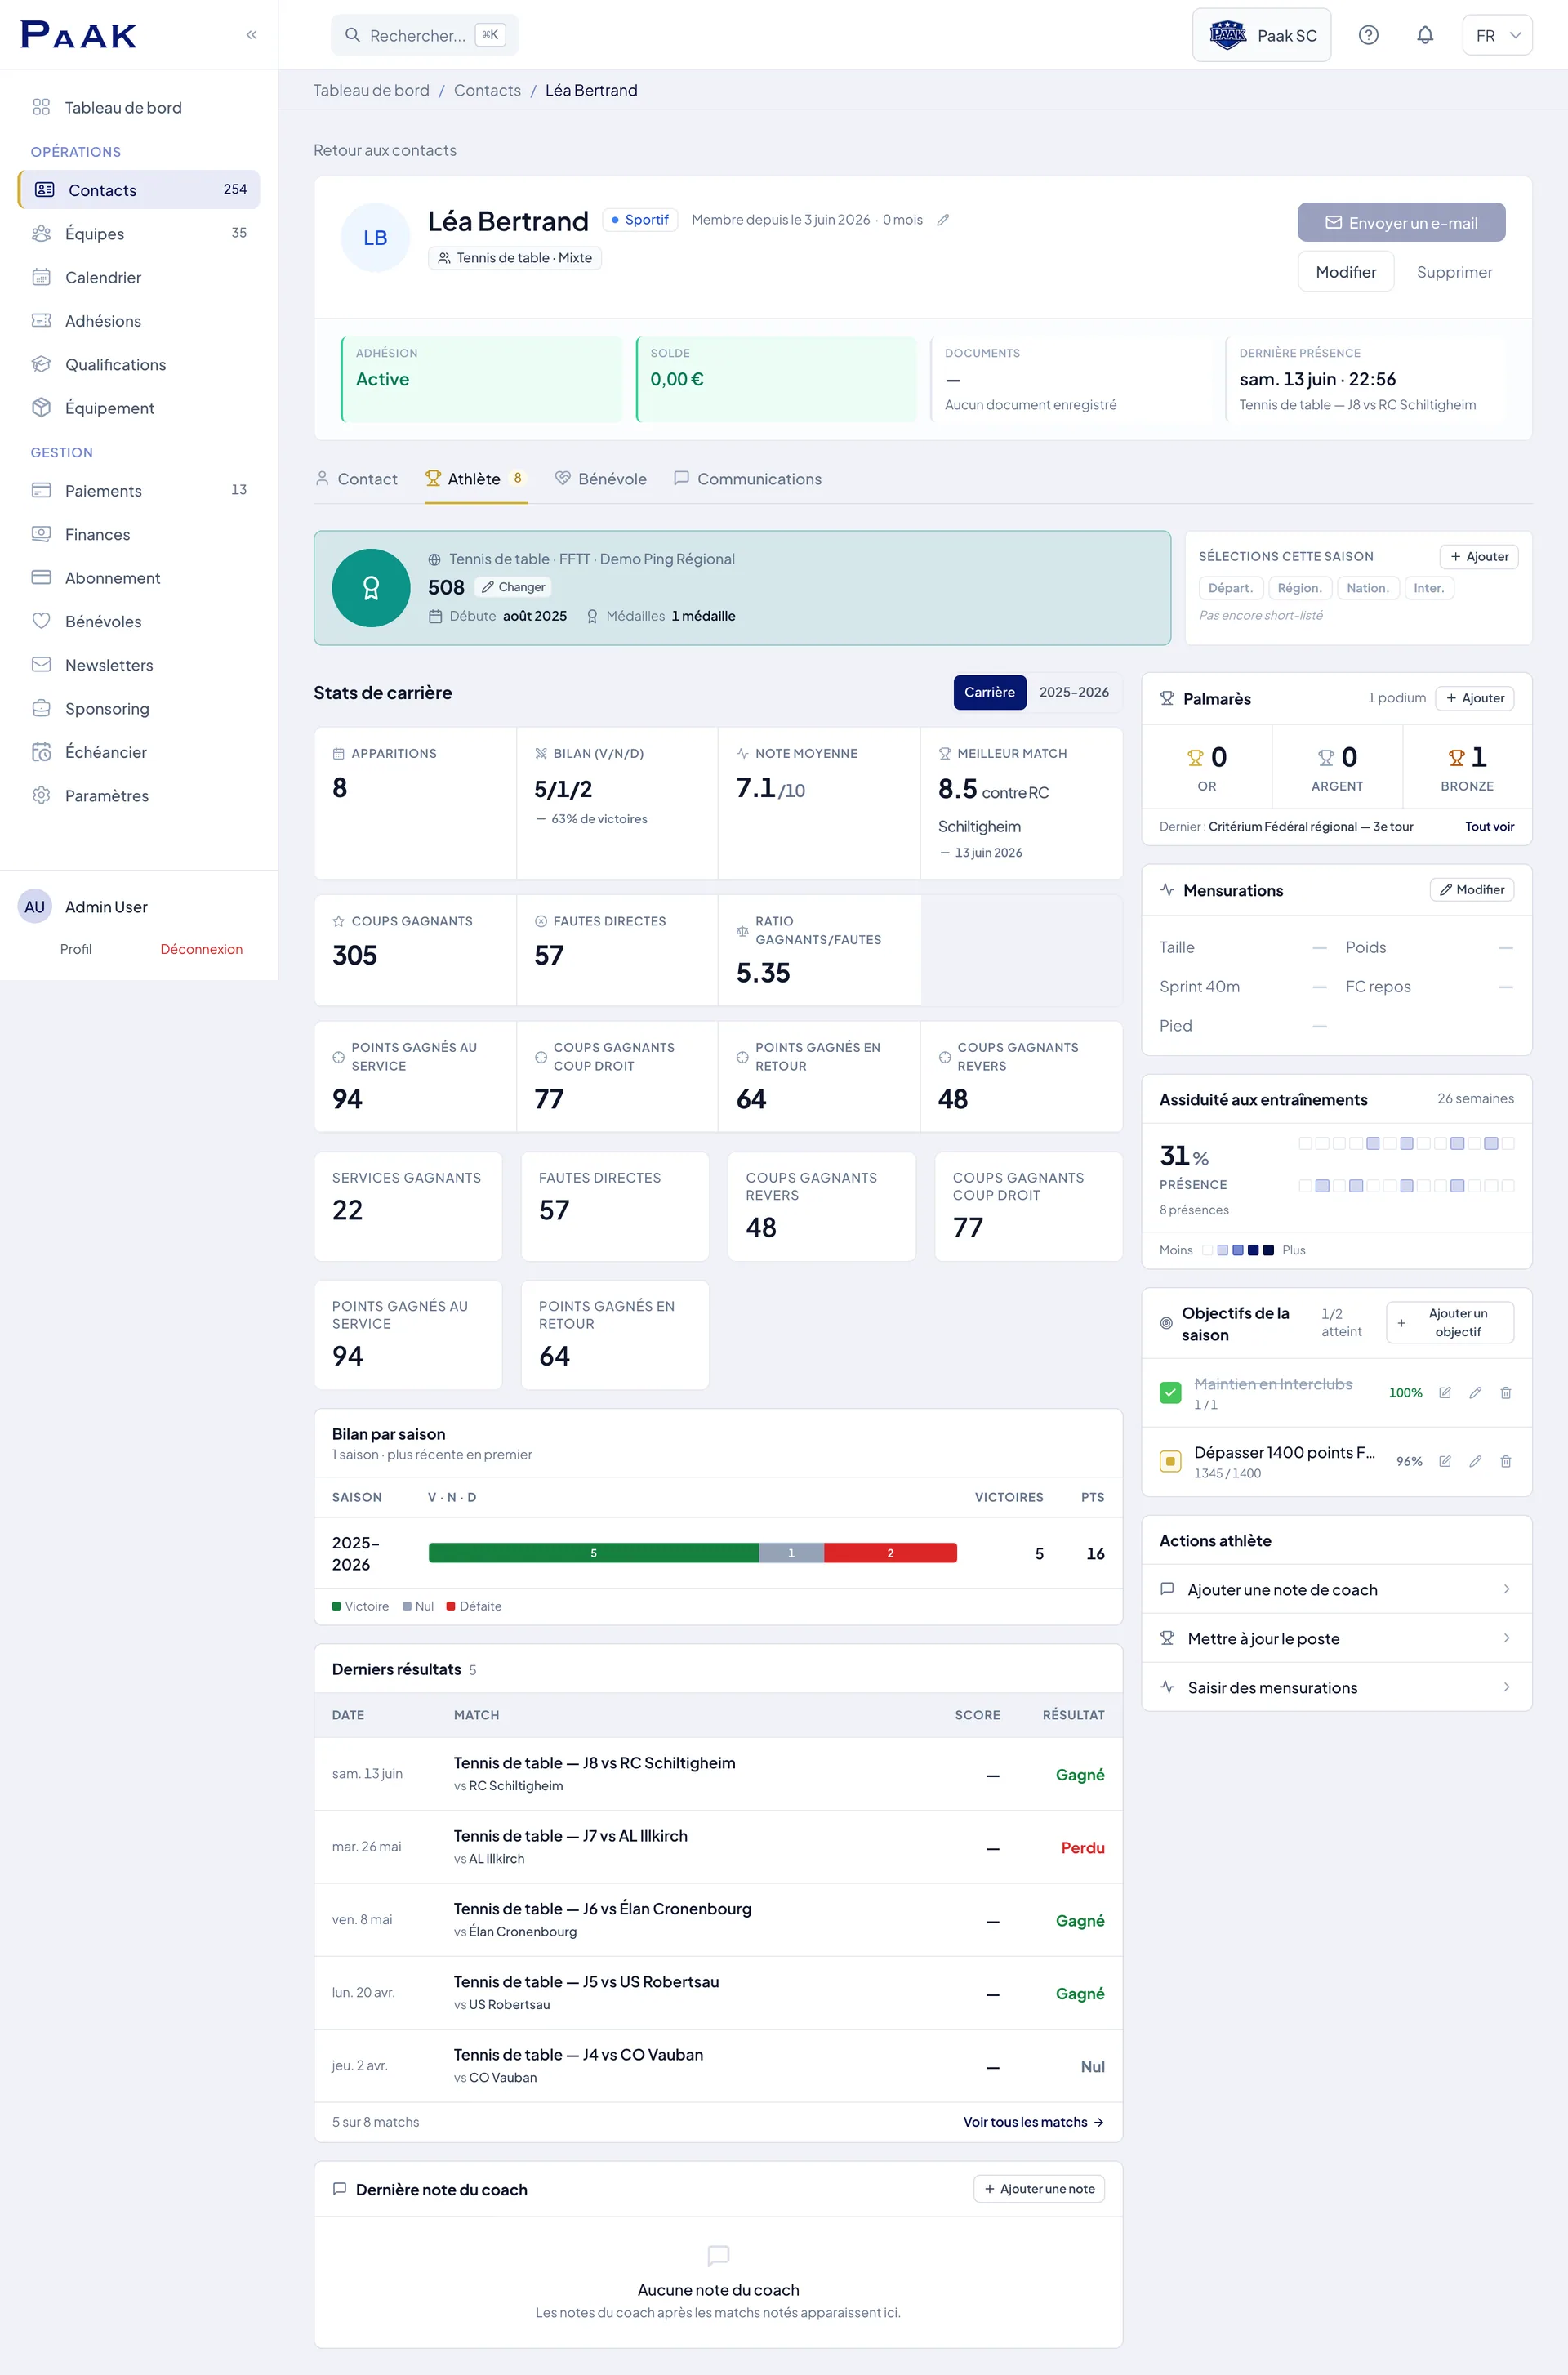
Task: Send an e-mail to Léa Bertrand
Action: click(x=1401, y=223)
